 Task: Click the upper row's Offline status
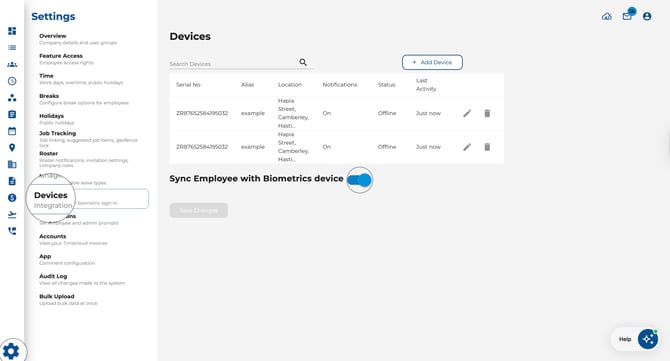coord(387,113)
